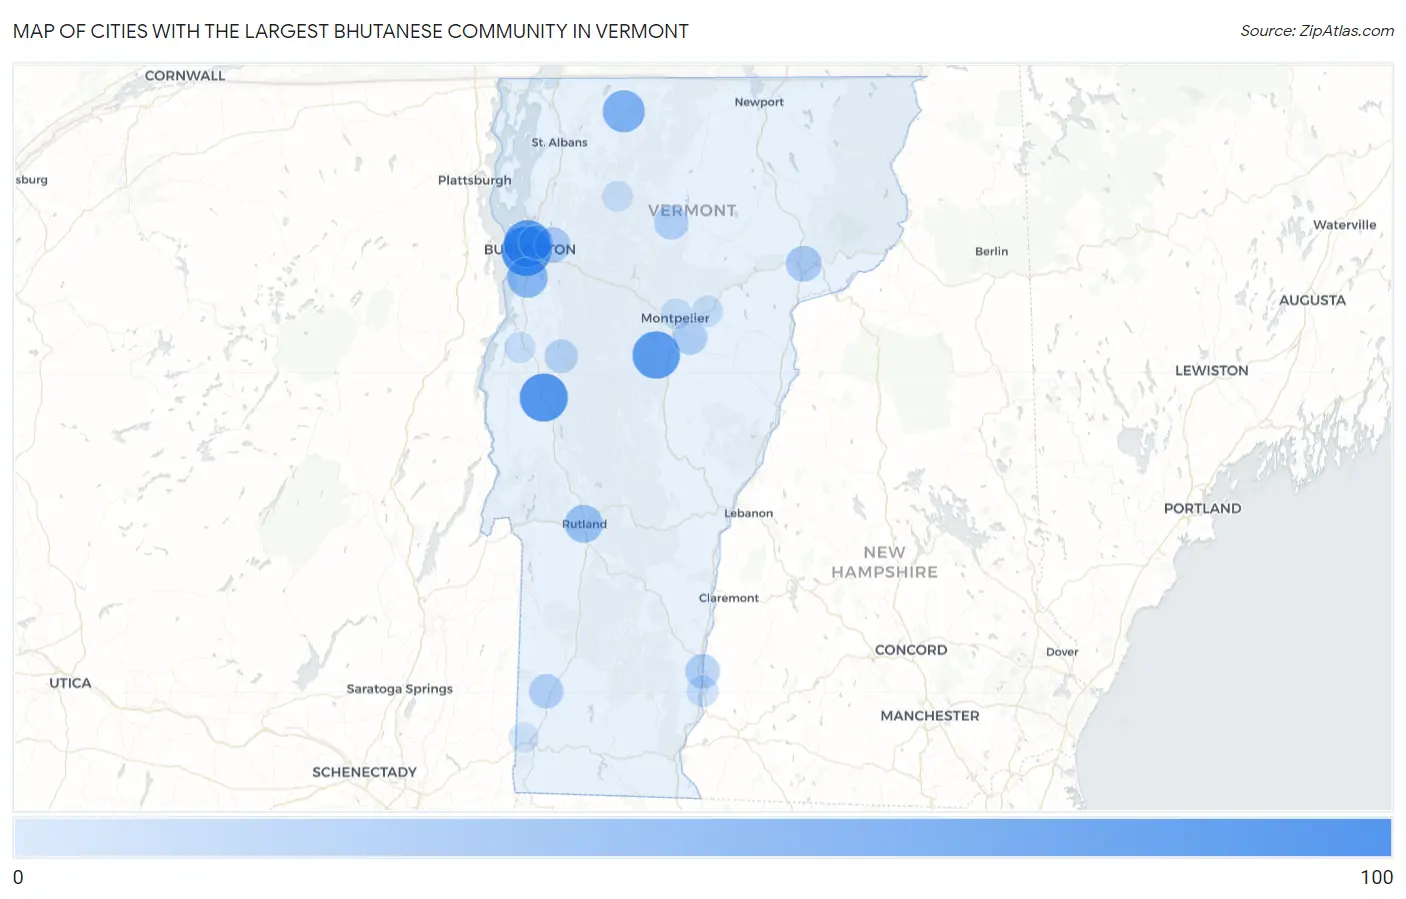Click the UTICA city label
Screen dimensions: 1406x899
70,683
